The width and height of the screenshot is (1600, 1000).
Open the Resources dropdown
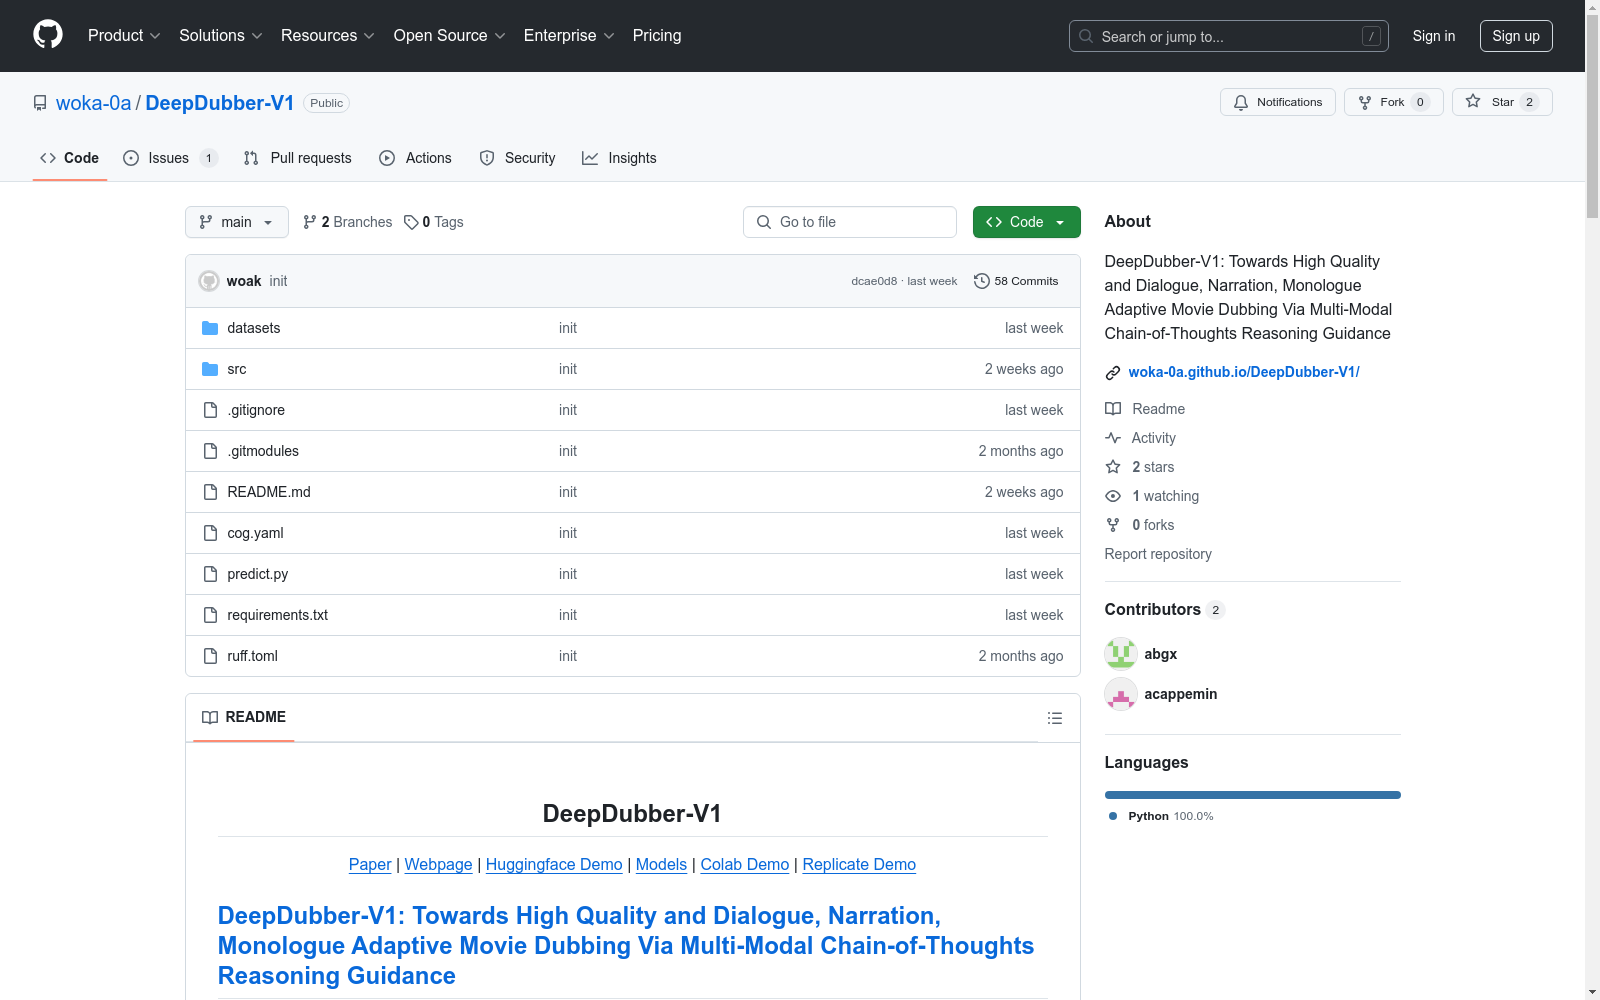(327, 35)
